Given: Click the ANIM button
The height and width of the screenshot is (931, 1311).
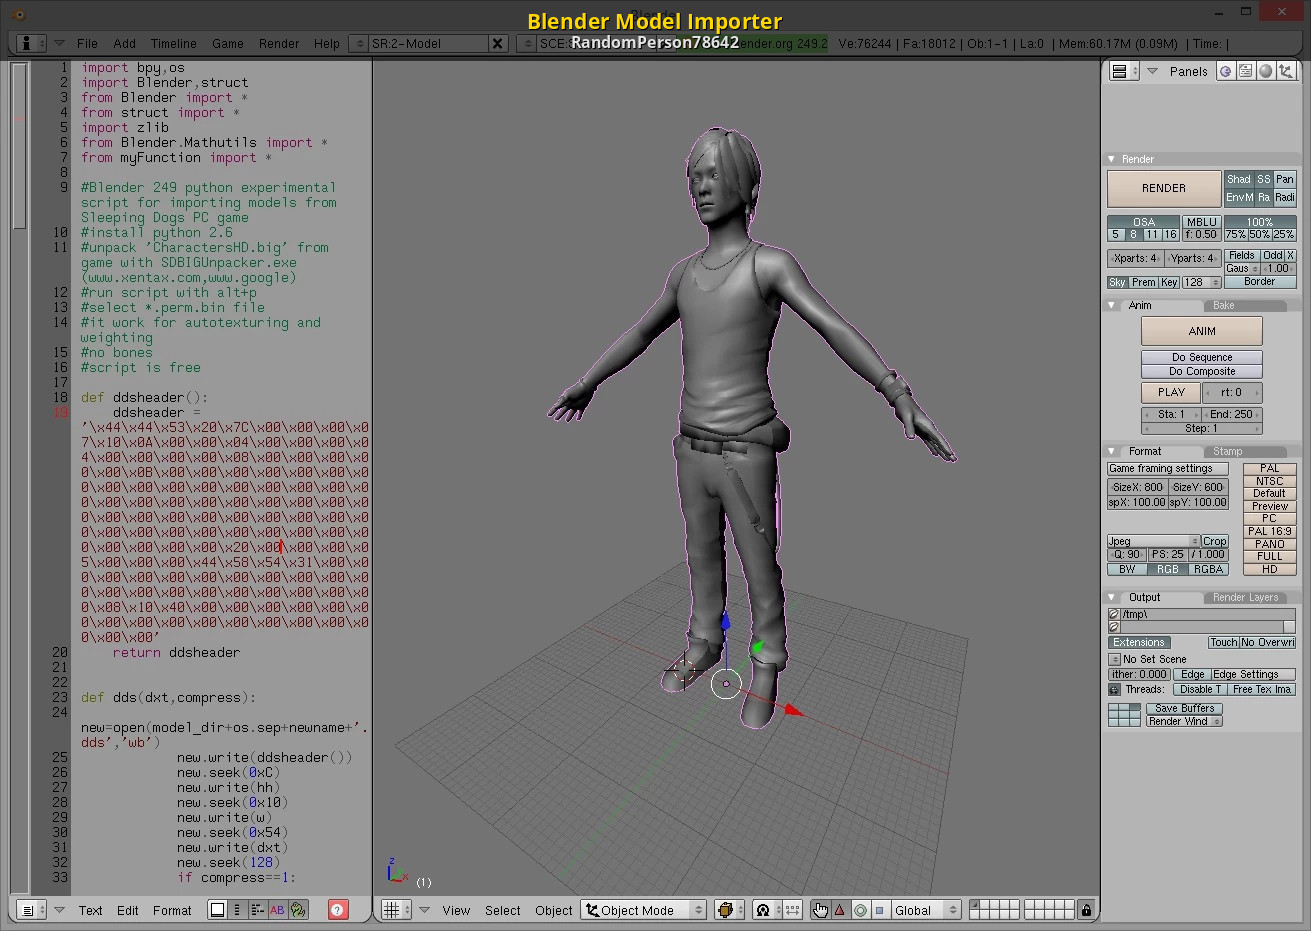Looking at the screenshot, I should (x=1202, y=331).
